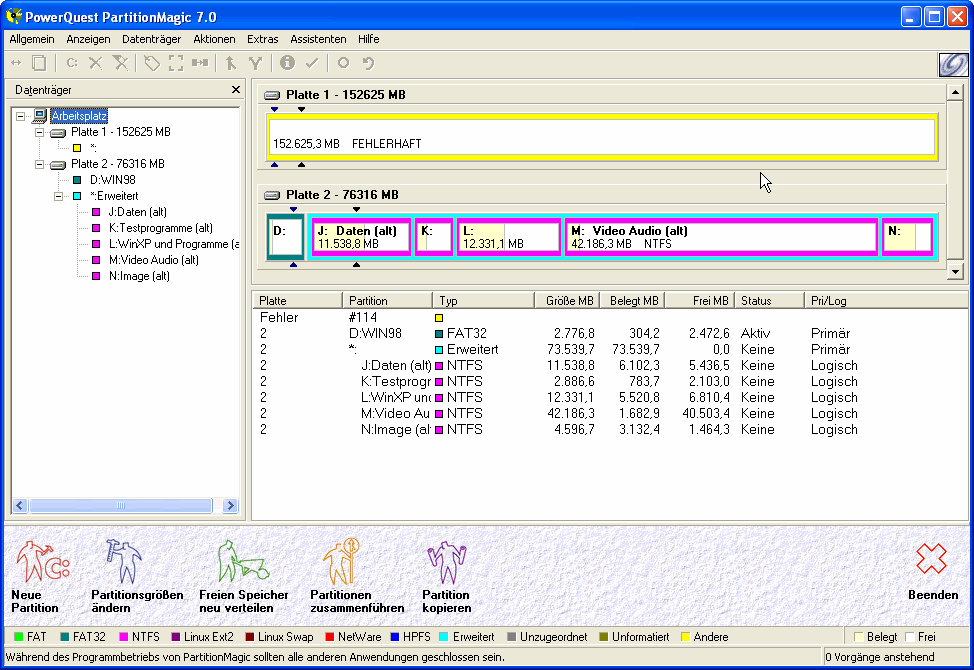Launch the Partition kopieren wizard
This screenshot has width=974, height=670.
447,577
